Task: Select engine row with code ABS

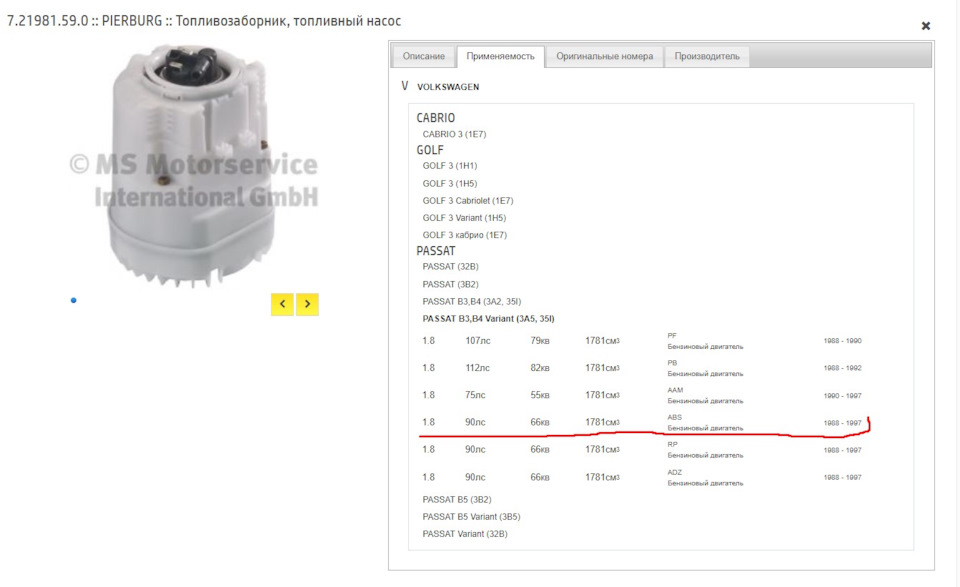Action: [642, 422]
